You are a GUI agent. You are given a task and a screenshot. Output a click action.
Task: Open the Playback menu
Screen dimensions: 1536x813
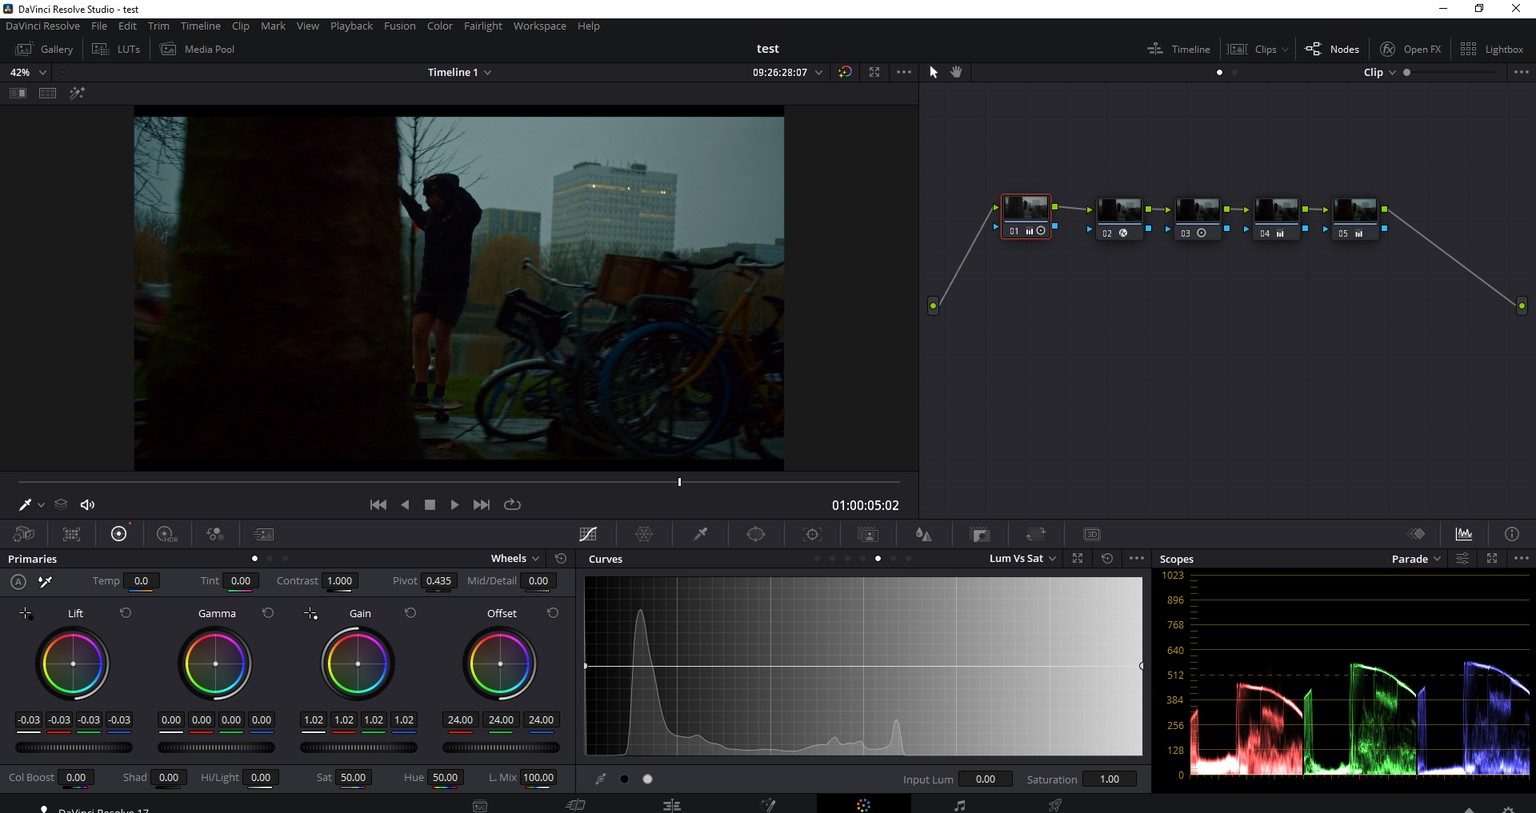click(351, 26)
